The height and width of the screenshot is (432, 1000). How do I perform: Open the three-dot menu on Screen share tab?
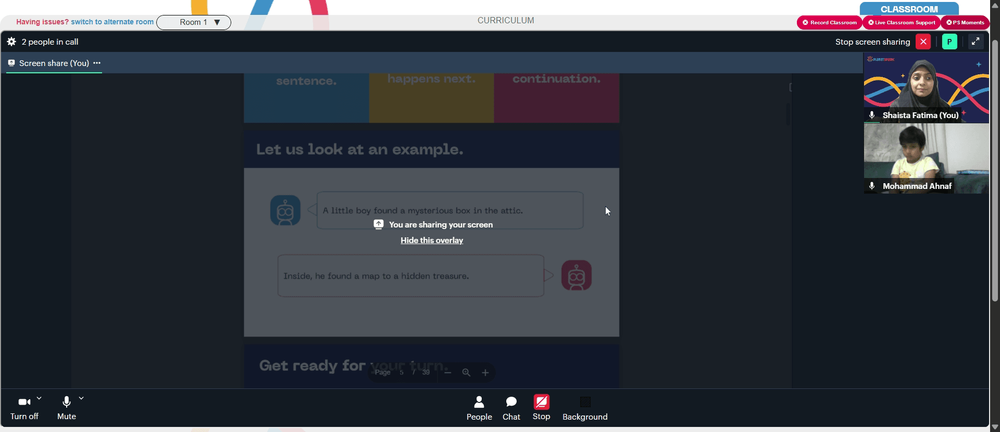(97, 63)
